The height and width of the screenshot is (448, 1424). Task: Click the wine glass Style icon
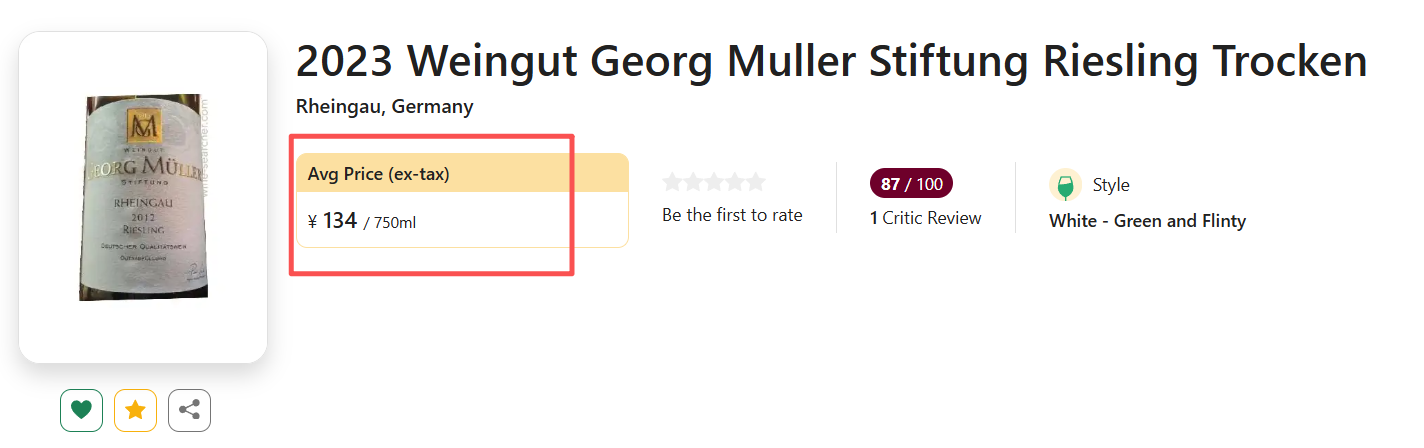1065,185
